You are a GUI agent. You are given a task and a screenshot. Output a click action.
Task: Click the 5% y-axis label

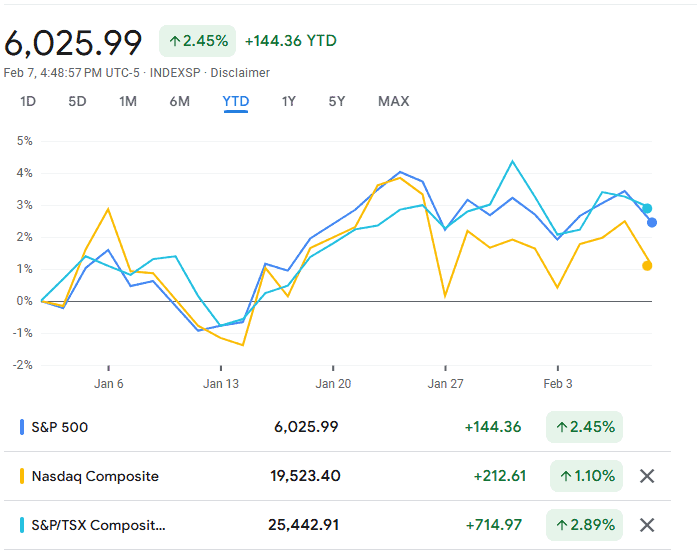(x=24, y=141)
